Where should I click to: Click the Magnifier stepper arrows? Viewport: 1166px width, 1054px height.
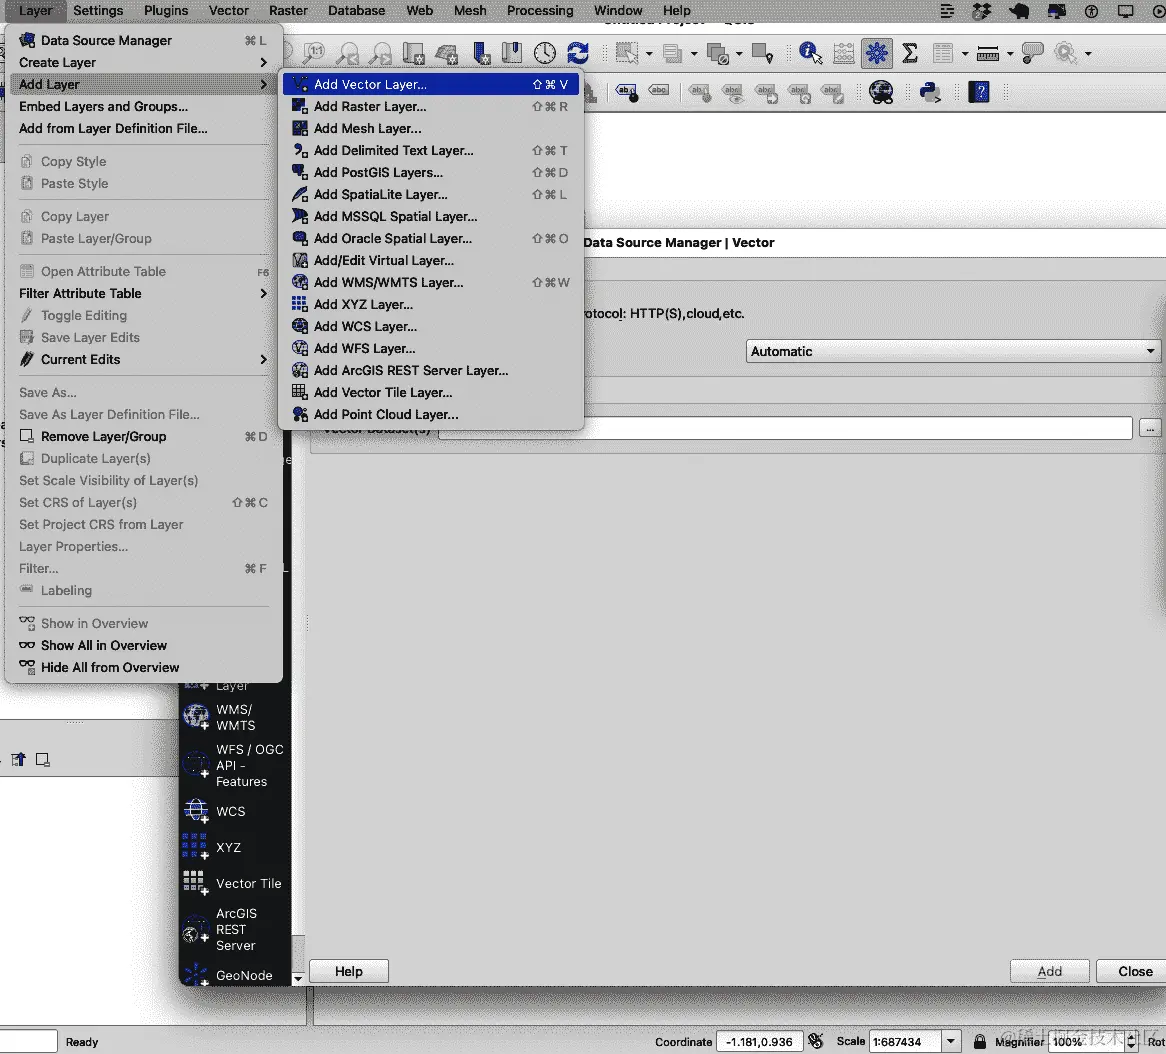tap(1131, 1041)
